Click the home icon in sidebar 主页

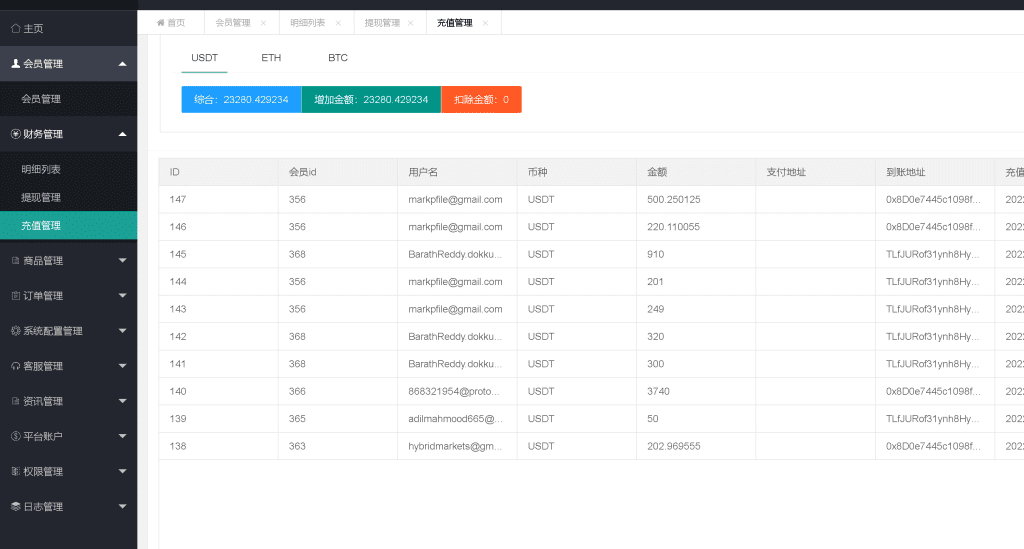15,29
